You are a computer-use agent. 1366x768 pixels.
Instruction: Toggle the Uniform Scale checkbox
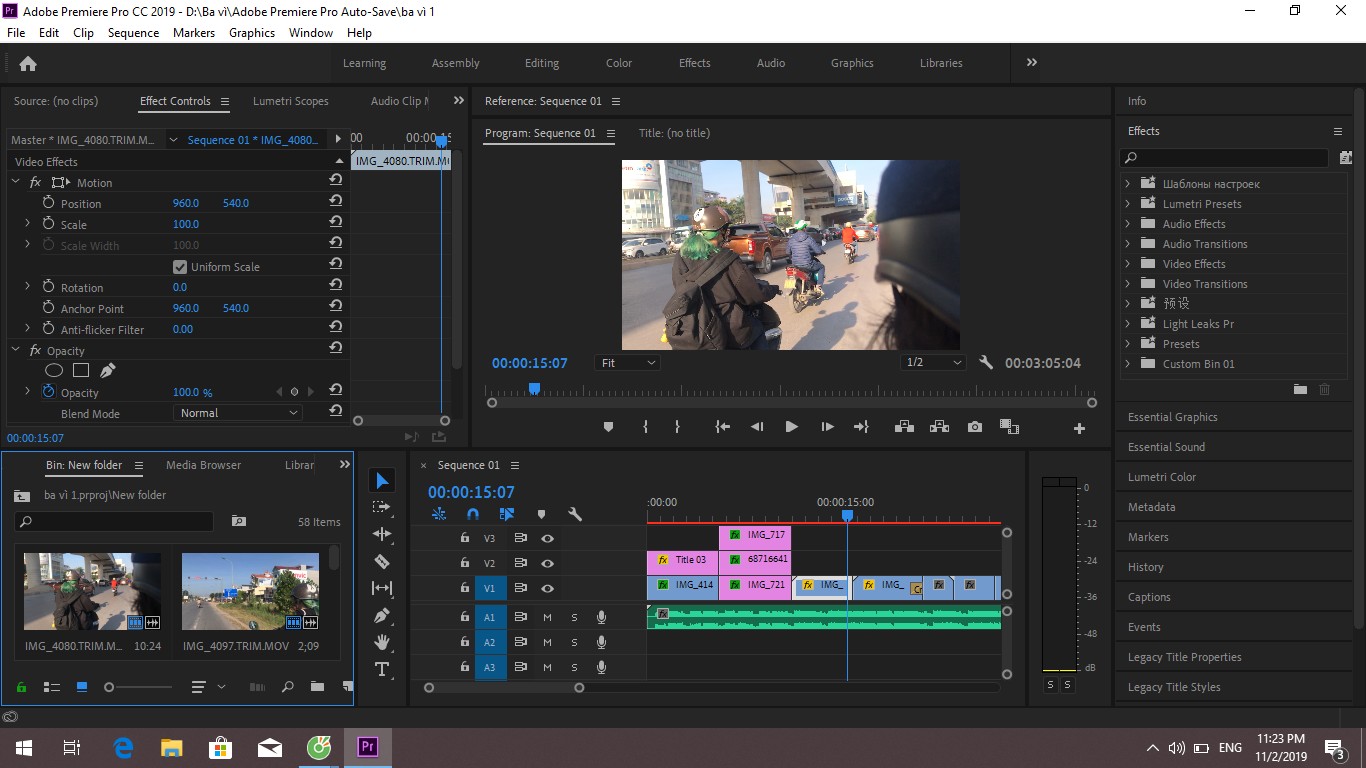coord(180,267)
